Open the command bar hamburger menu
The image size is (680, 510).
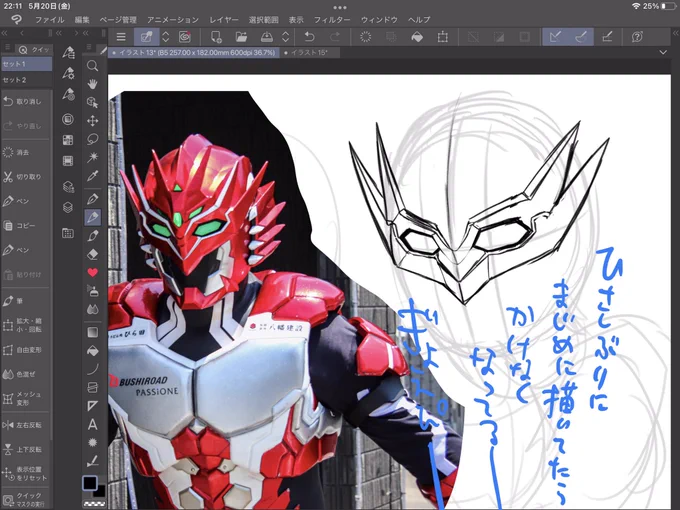(121, 37)
